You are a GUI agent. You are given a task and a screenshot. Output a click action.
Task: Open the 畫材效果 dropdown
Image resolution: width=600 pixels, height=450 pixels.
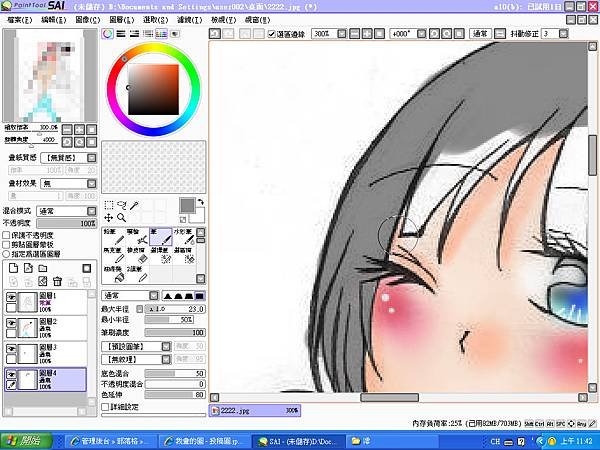(x=91, y=184)
